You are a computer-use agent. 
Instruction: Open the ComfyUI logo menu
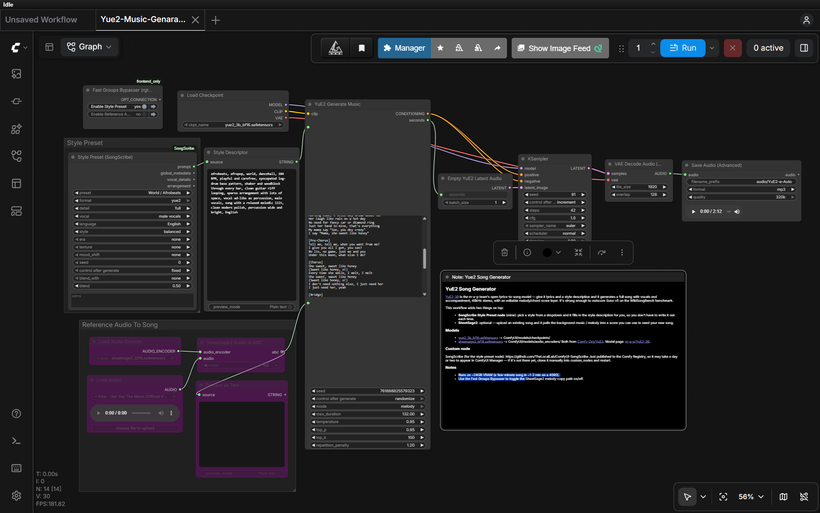point(16,48)
